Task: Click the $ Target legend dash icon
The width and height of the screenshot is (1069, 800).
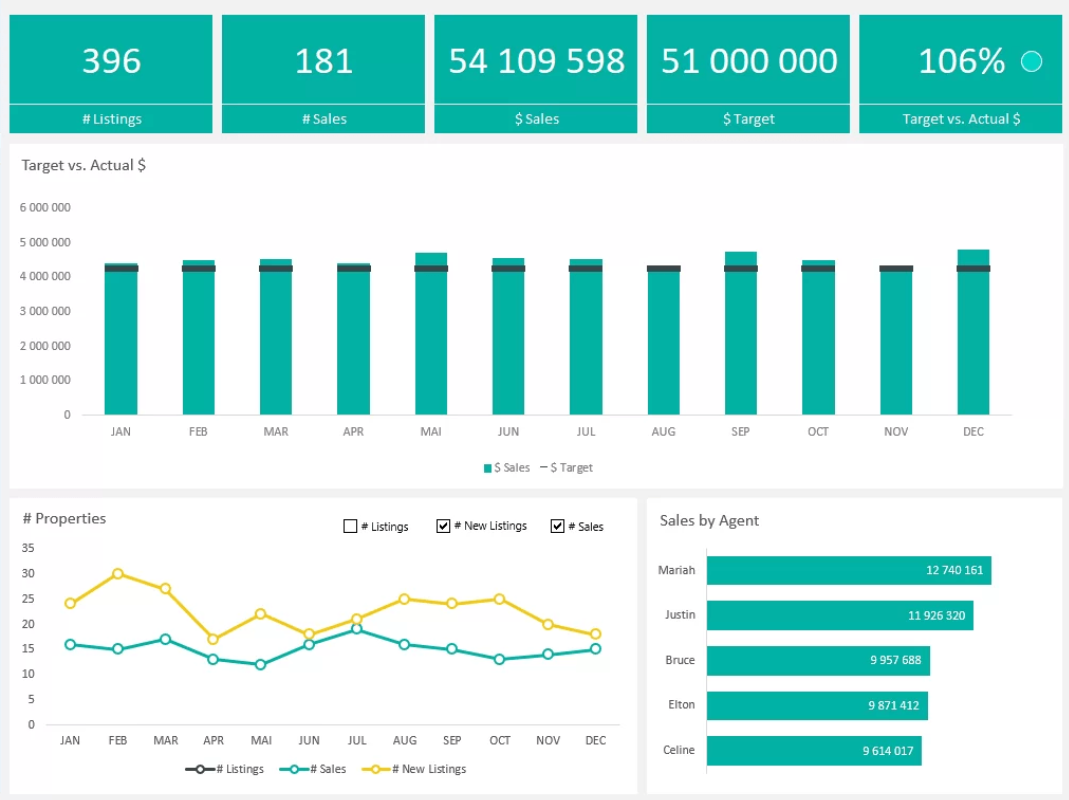Action: pos(544,468)
